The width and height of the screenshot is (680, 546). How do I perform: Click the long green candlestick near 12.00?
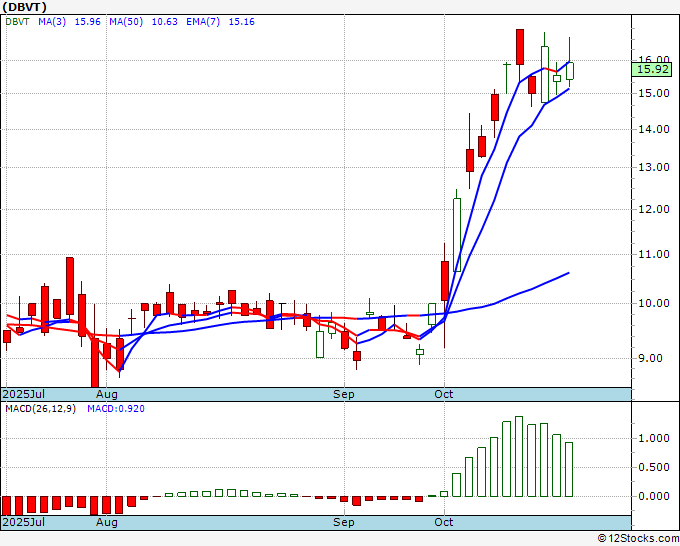457,235
